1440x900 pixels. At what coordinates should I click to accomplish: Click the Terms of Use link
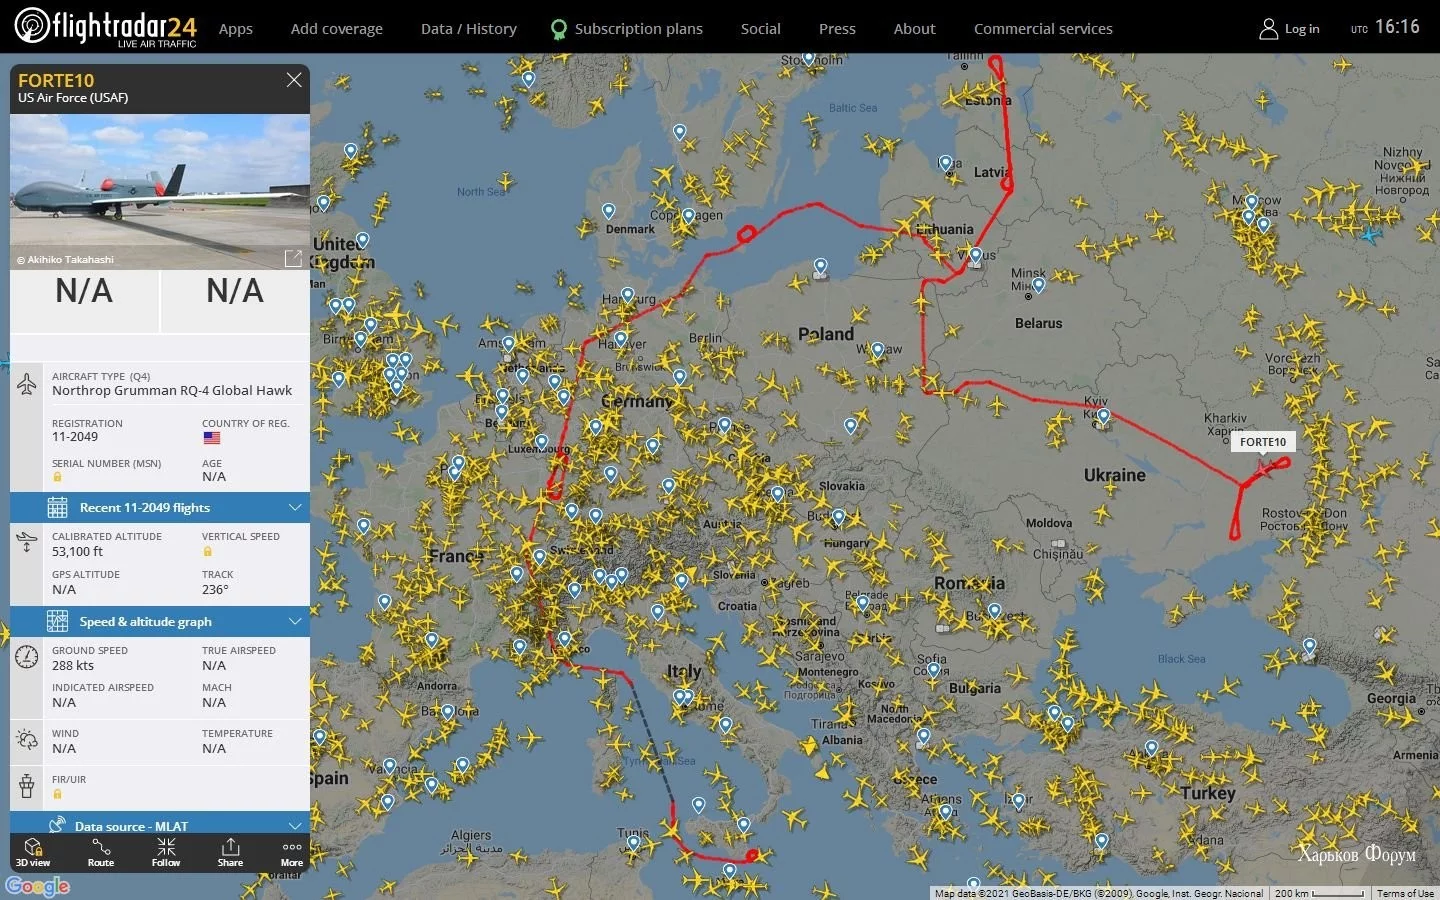[x=1405, y=893]
